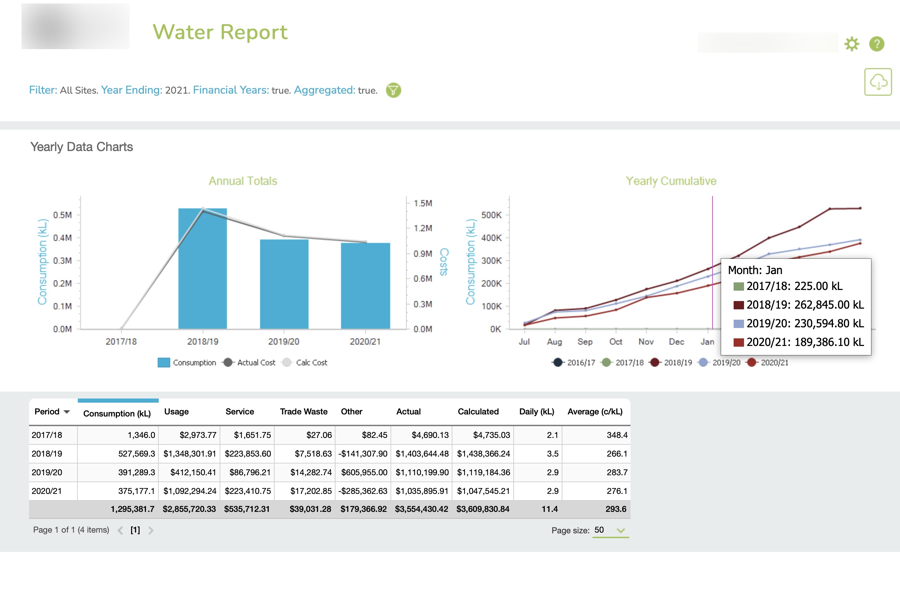This screenshot has width=900, height=600.
Task: Select the Consumption (kL) column header
Action: [117, 411]
